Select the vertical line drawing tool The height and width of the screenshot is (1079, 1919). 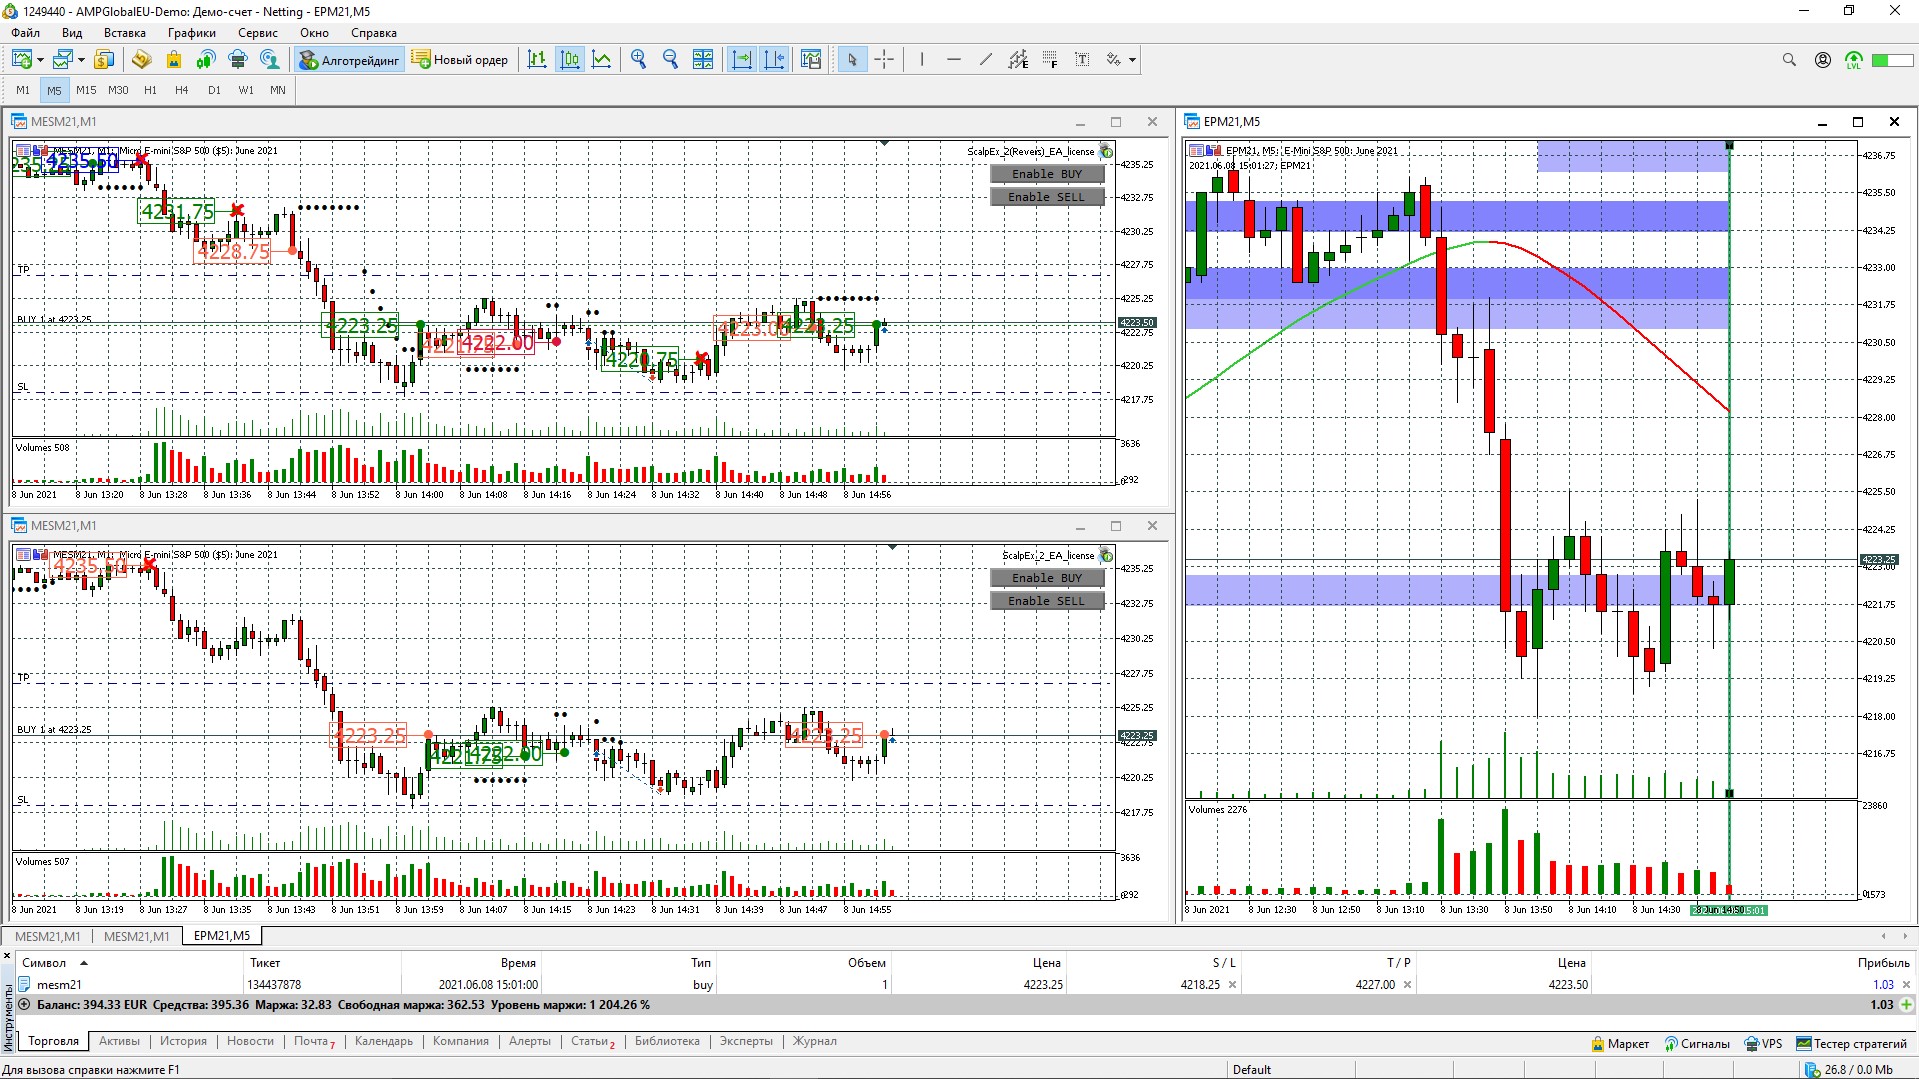tap(921, 60)
